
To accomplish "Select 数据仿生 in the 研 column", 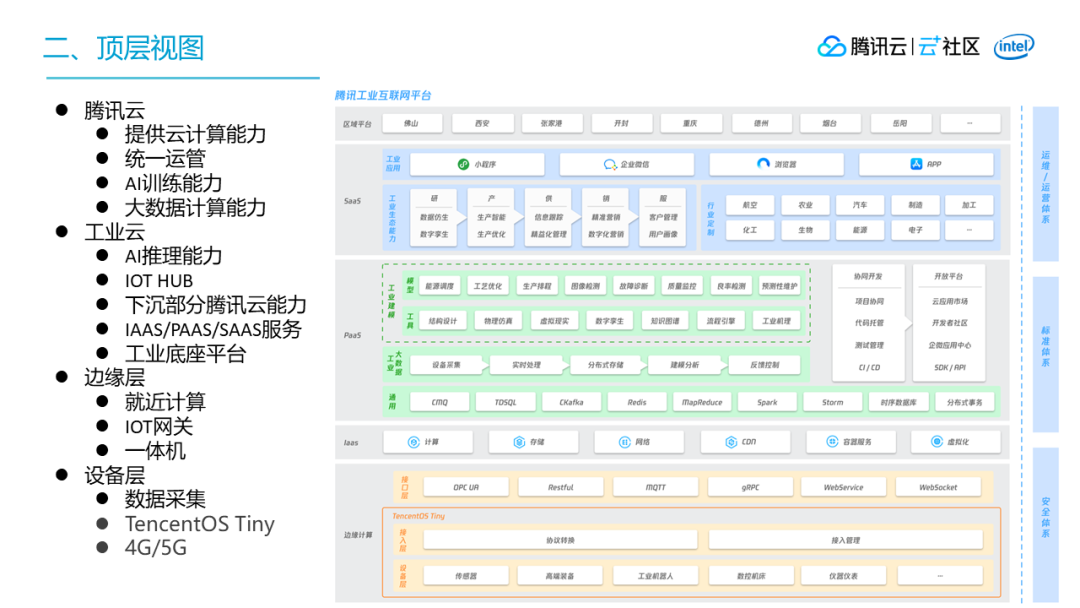I will [434, 218].
